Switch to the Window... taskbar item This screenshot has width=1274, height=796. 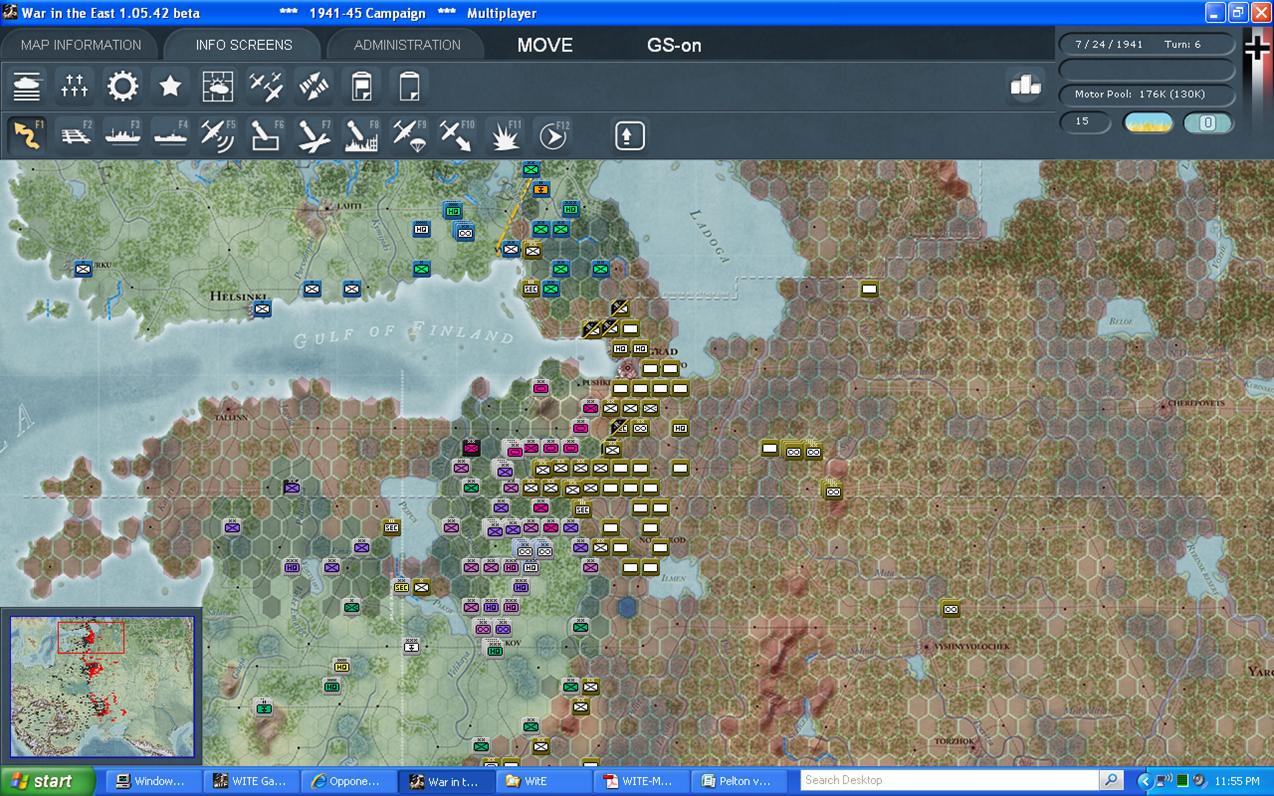coord(152,781)
